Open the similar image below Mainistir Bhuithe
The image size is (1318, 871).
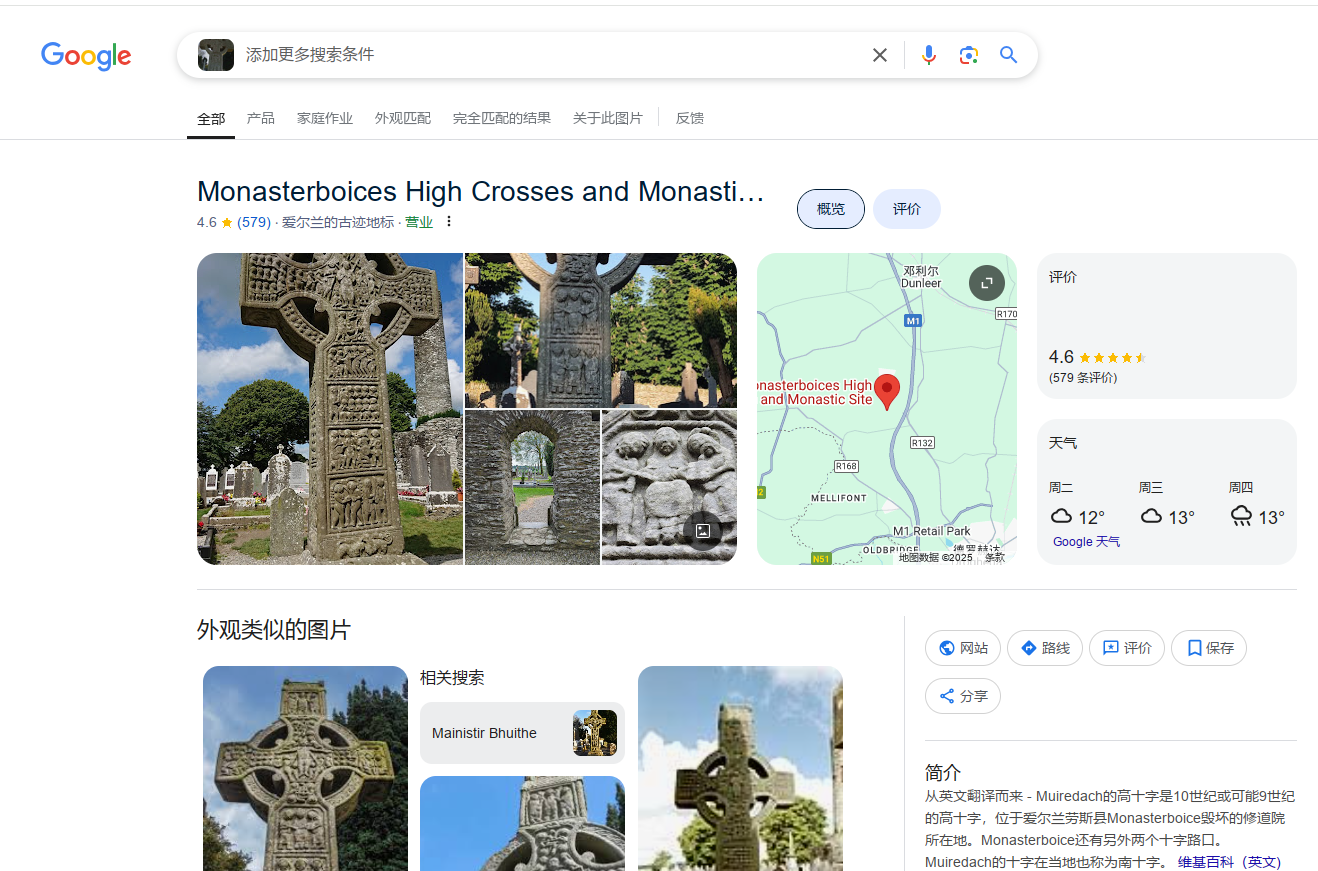[x=522, y=823]
